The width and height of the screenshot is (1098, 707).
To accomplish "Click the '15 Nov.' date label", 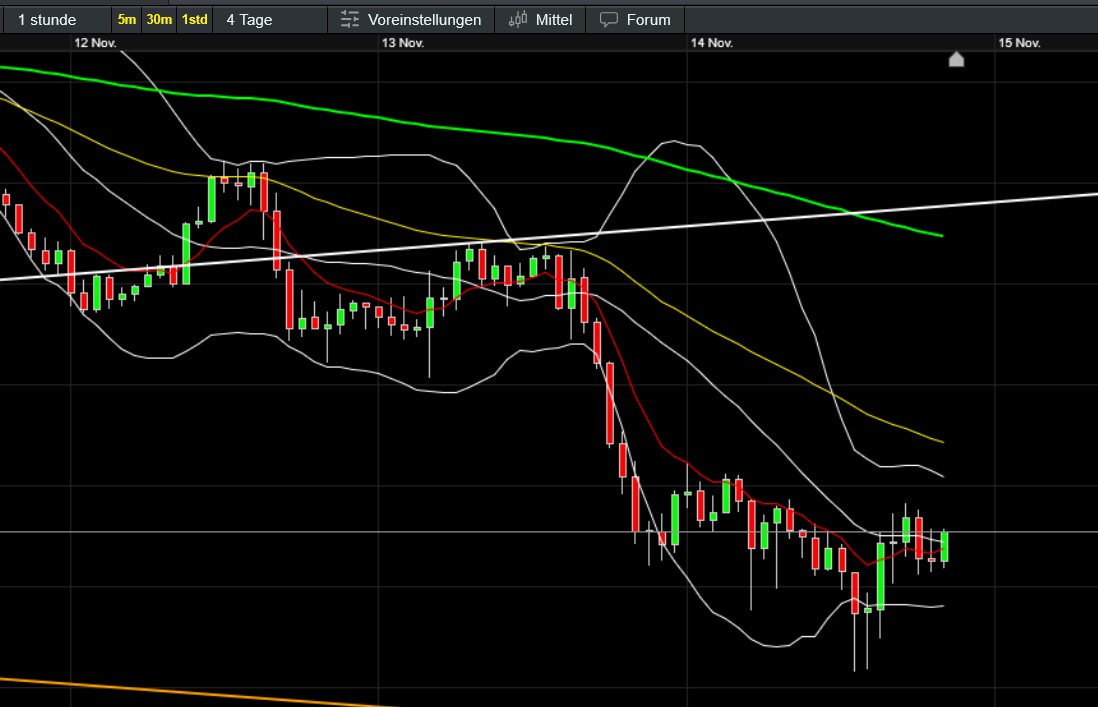I will [x=1020, y=43].
